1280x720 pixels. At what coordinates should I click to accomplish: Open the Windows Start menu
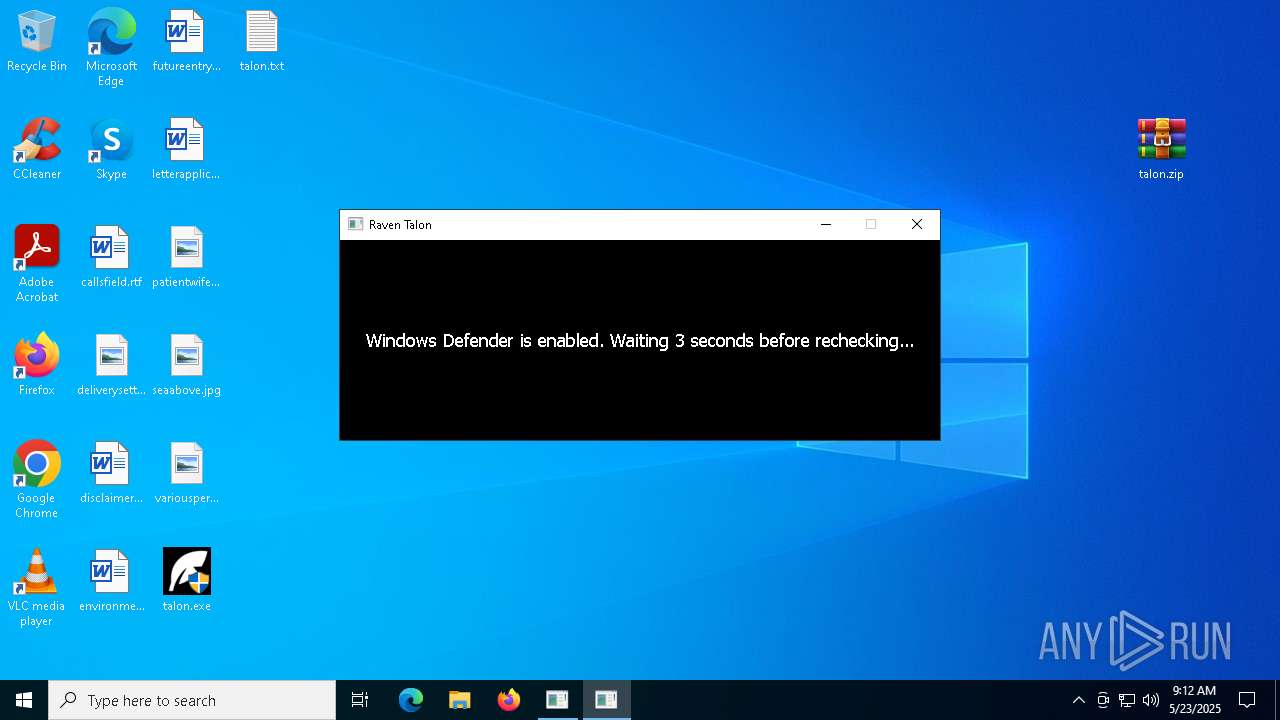[x=24, y=700]
